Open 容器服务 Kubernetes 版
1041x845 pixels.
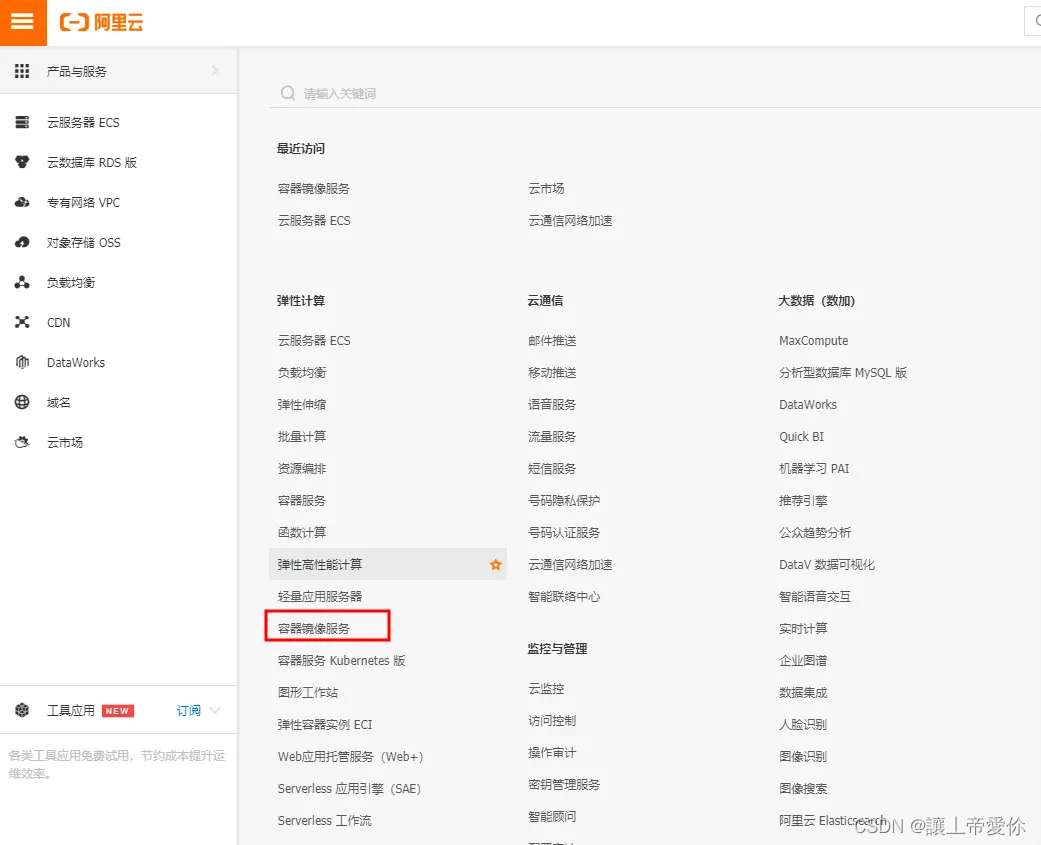pyautogui.click(x=341, y=660)
